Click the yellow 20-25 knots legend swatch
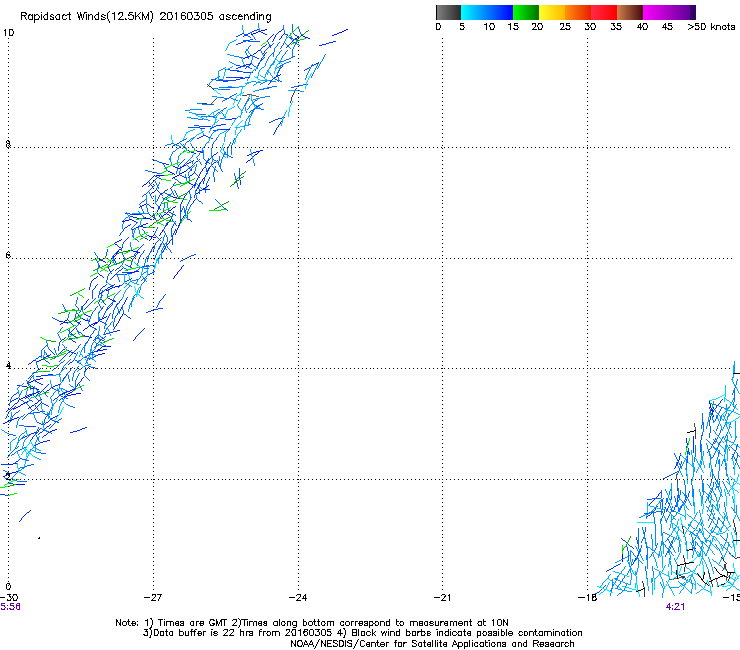This screenshot has height=650, width=740. pos(552,12)
